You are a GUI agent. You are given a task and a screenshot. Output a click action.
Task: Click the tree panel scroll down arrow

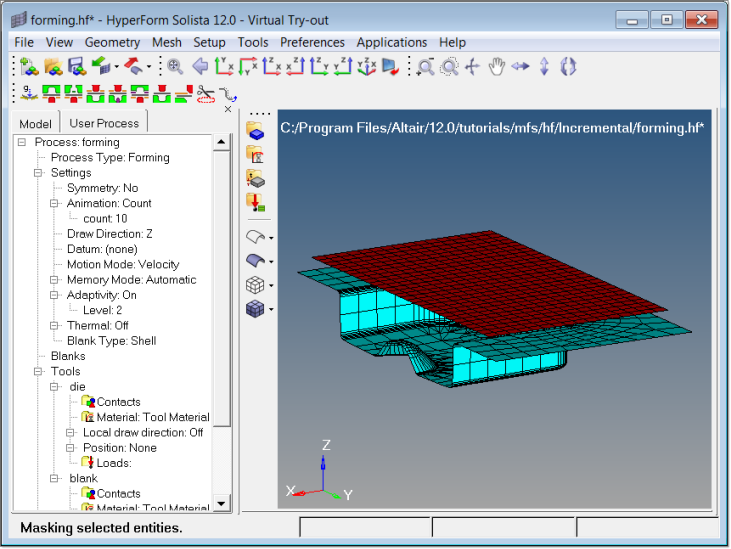pos(222,502)
